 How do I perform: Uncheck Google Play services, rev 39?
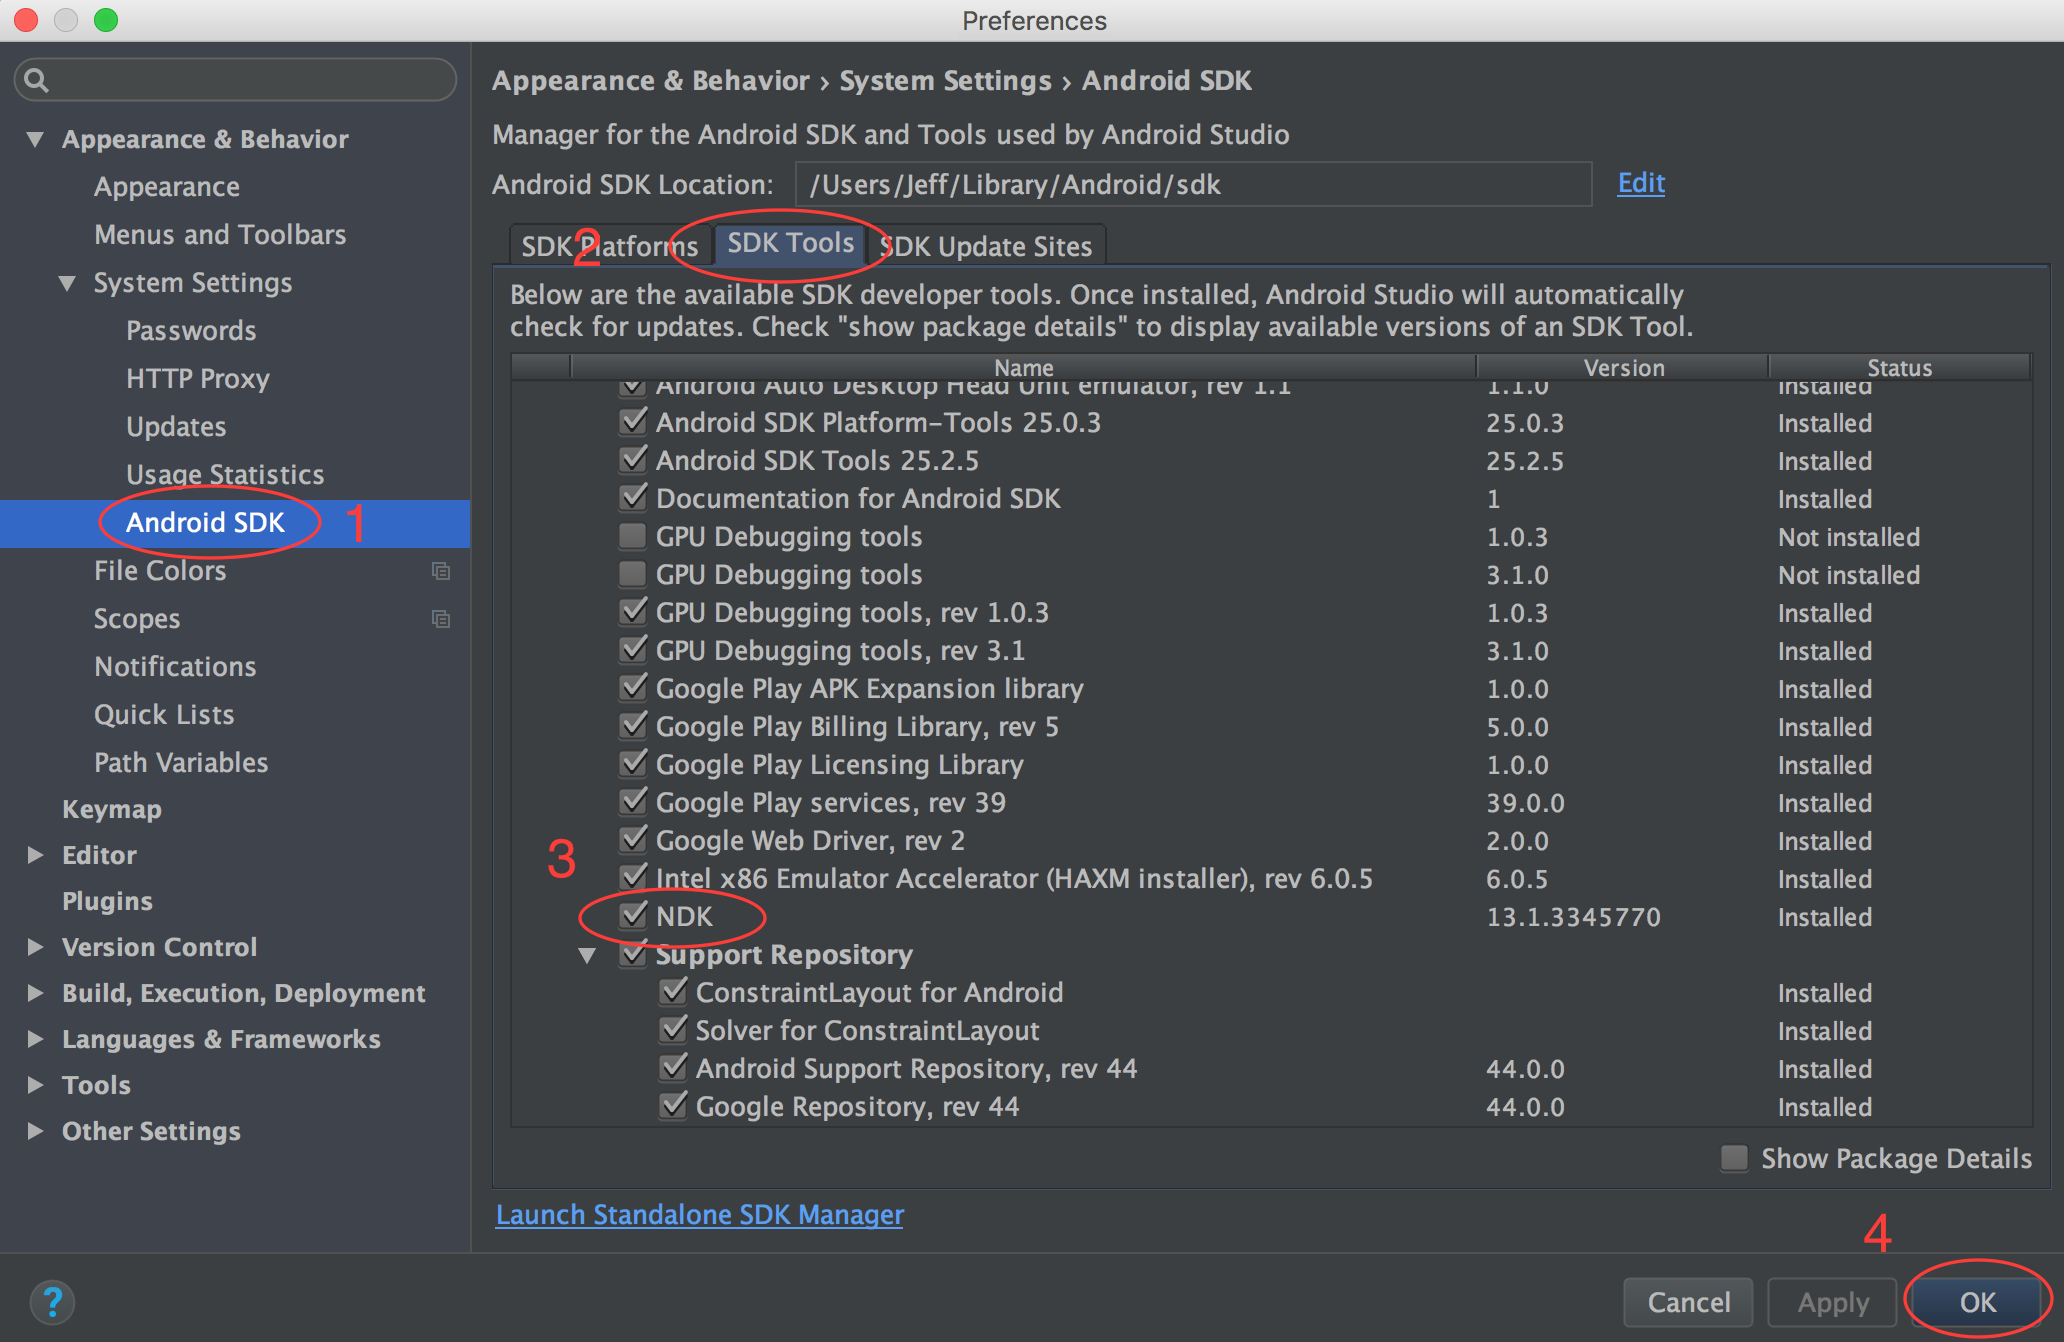(633, 802)
